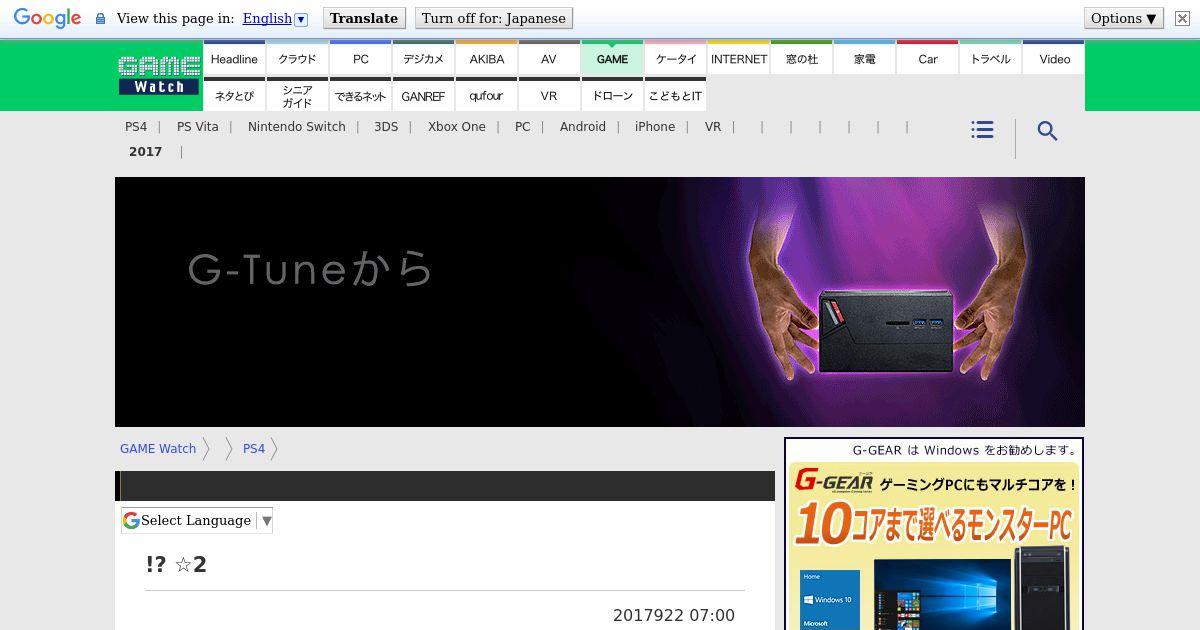Open the search magnifier icon
Screen dimensions: 1200x630
tap(1047, 131)
